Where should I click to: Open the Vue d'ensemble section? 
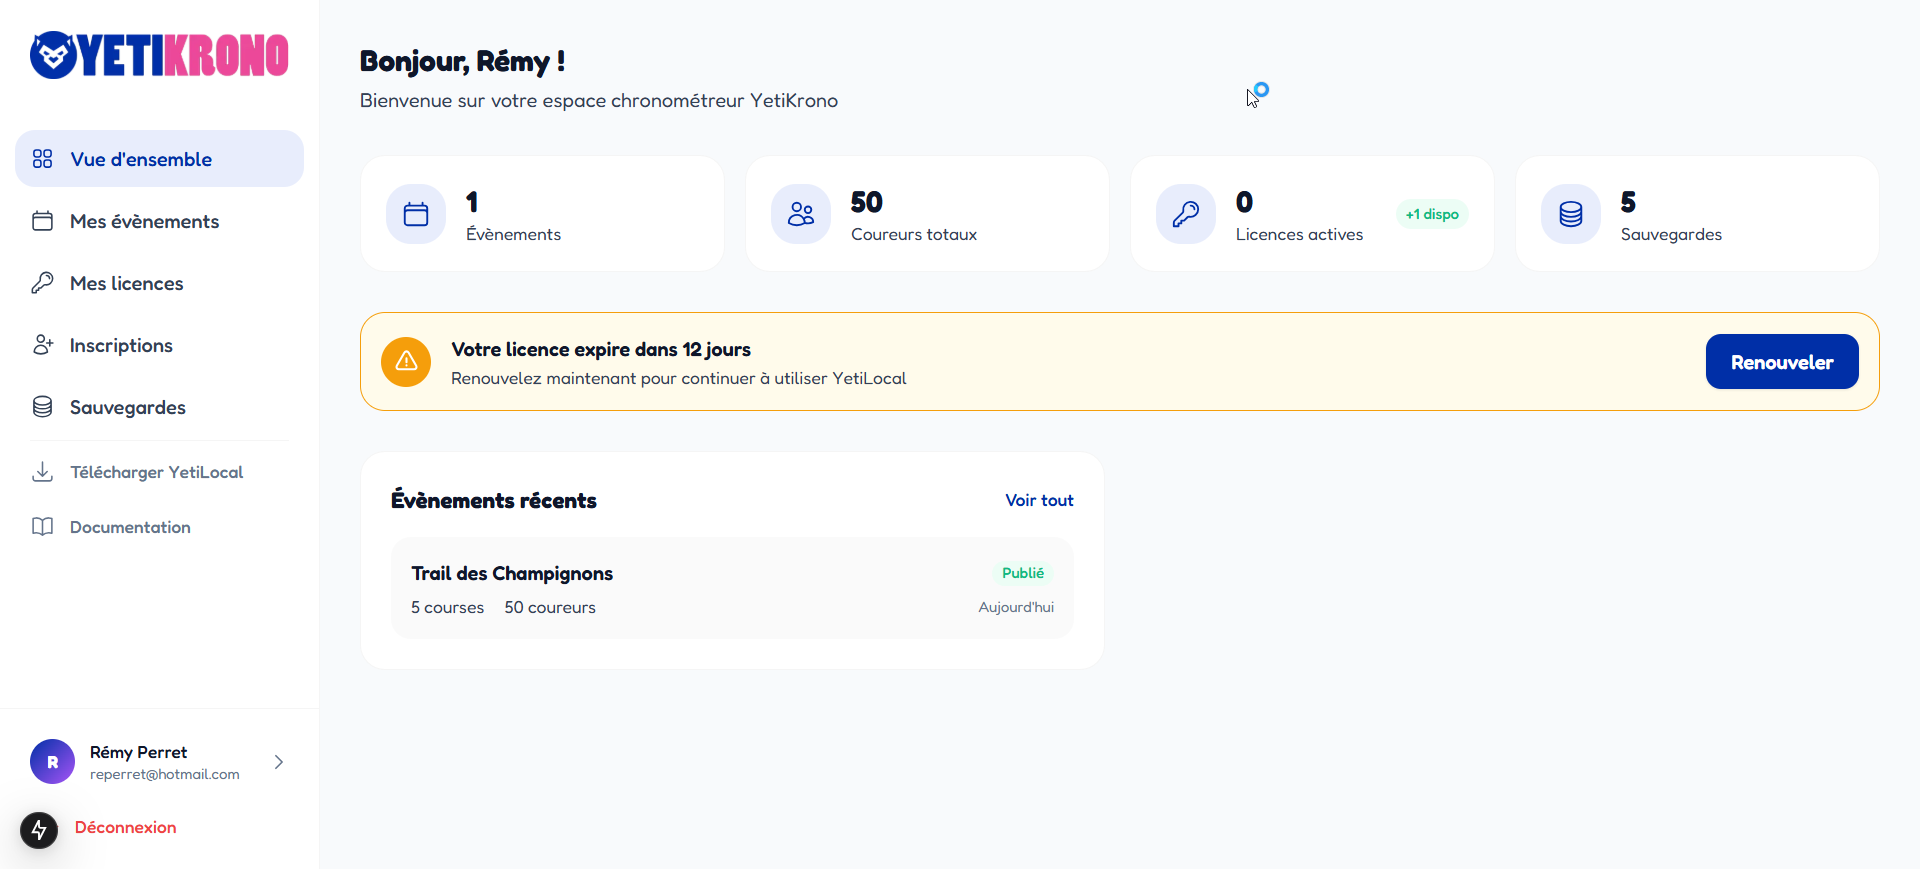point(141,159)
